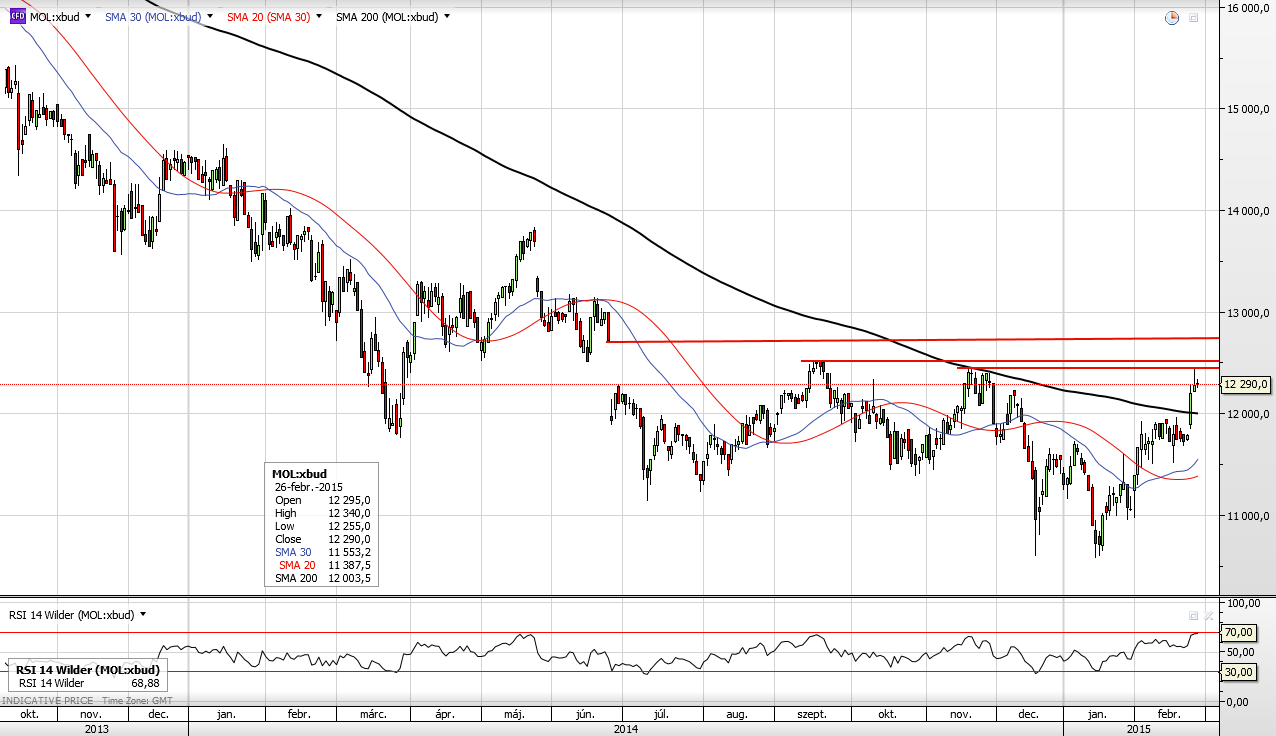Click the Low 12 255,0 row
Screen dimensions: 1276x736
coord(323,526)
